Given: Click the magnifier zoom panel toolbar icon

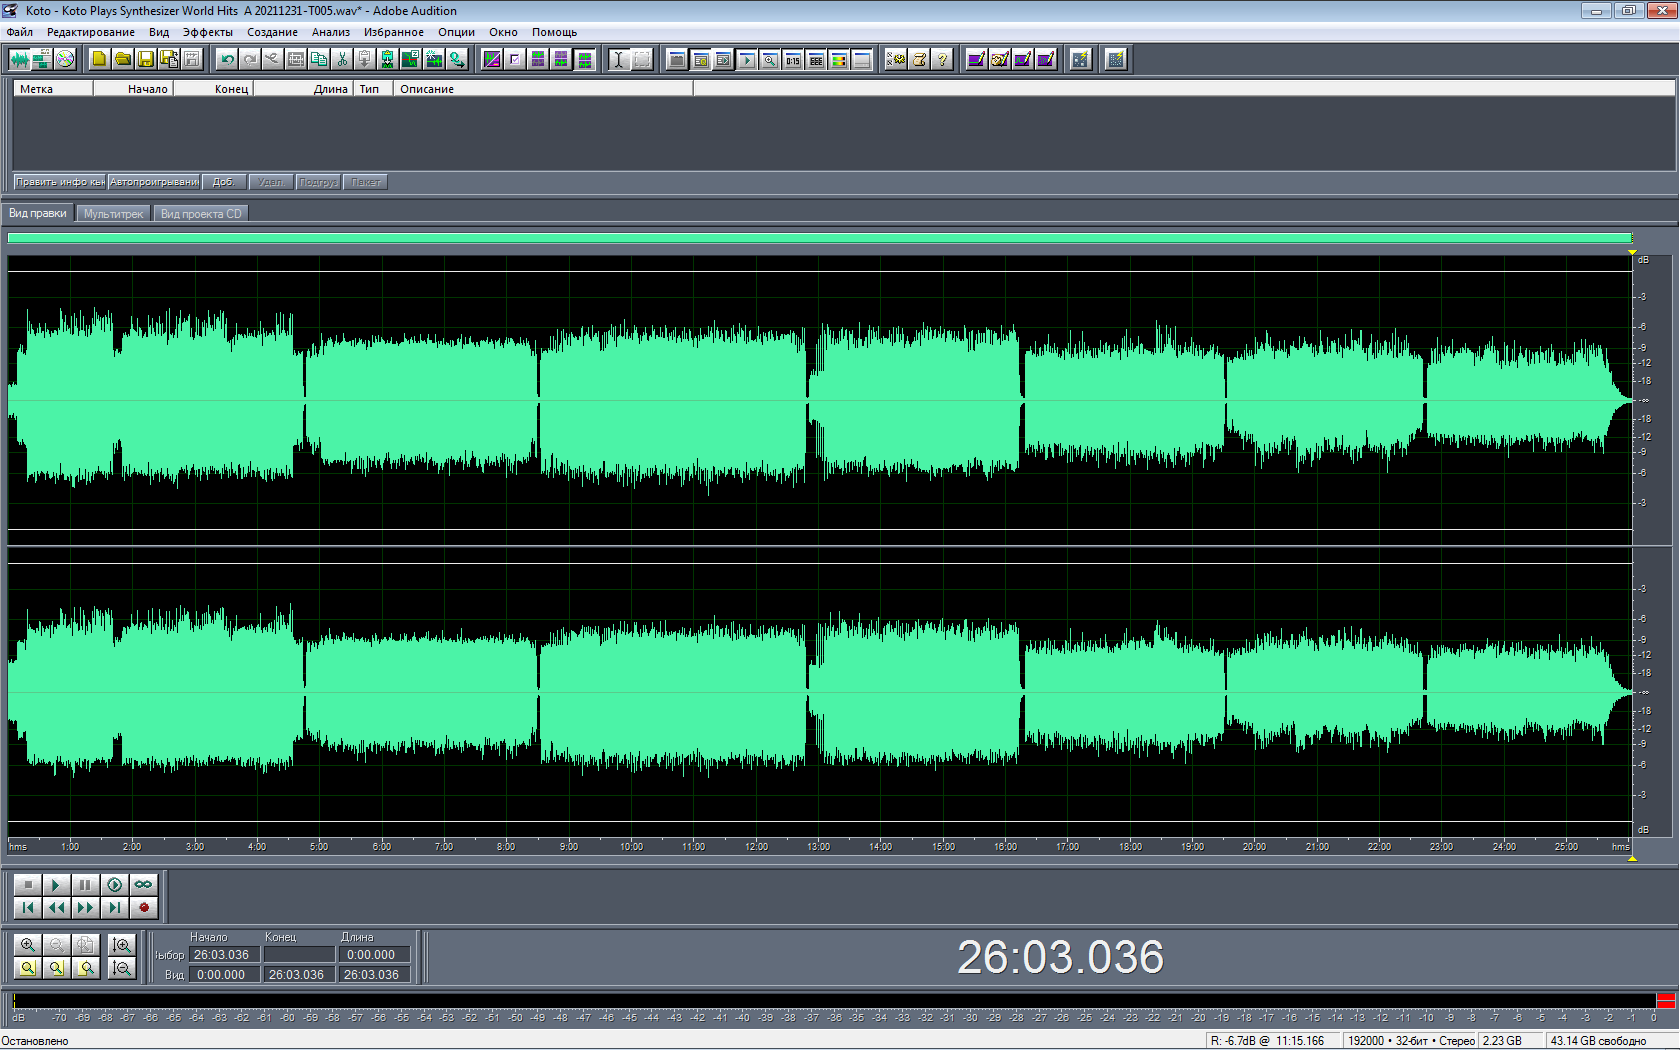Looking at the screenshot, I should click(770, 59).
